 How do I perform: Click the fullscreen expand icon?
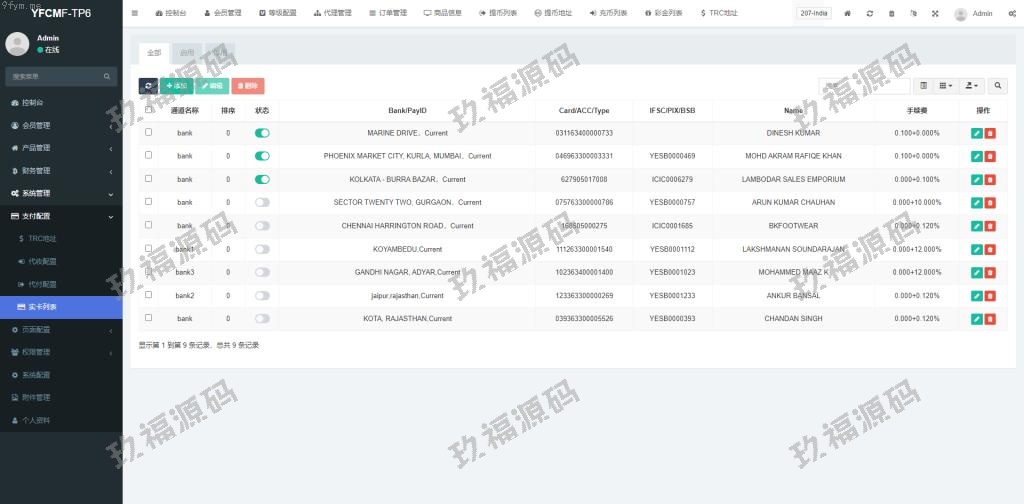(935, 14)
